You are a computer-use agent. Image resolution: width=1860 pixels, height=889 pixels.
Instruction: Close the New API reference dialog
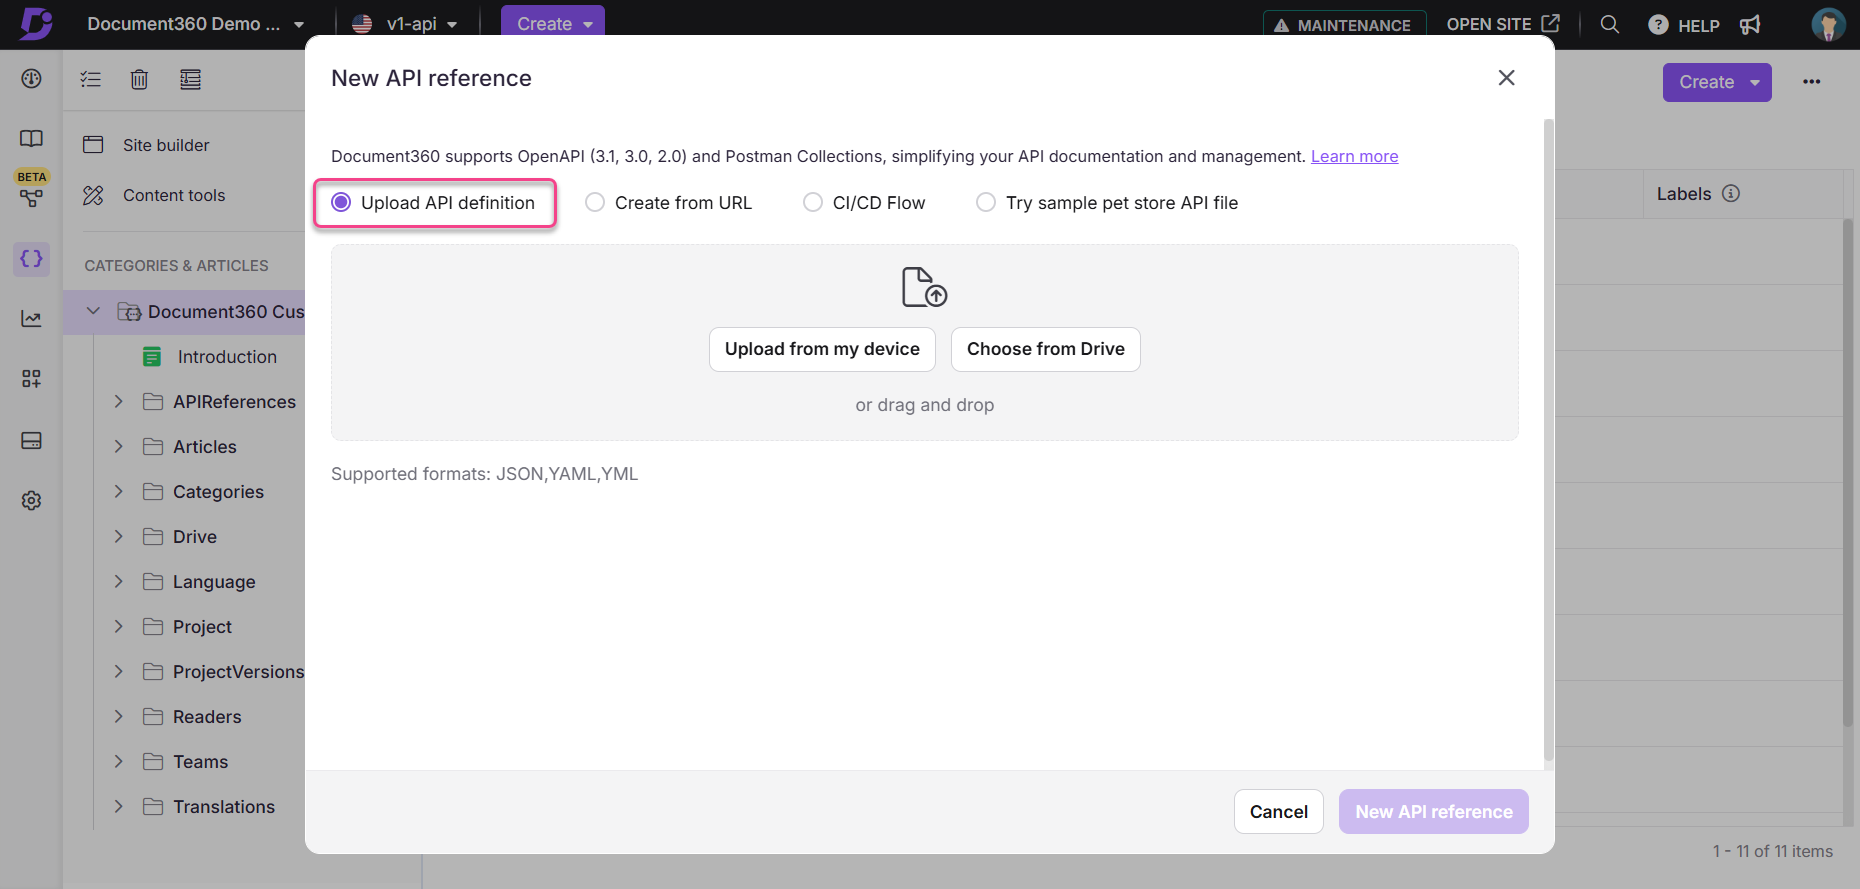(1506, 78)
